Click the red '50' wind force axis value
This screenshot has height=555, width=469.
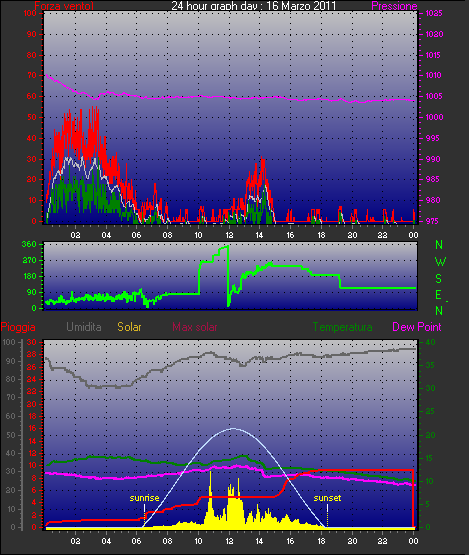tap(32, 117)
